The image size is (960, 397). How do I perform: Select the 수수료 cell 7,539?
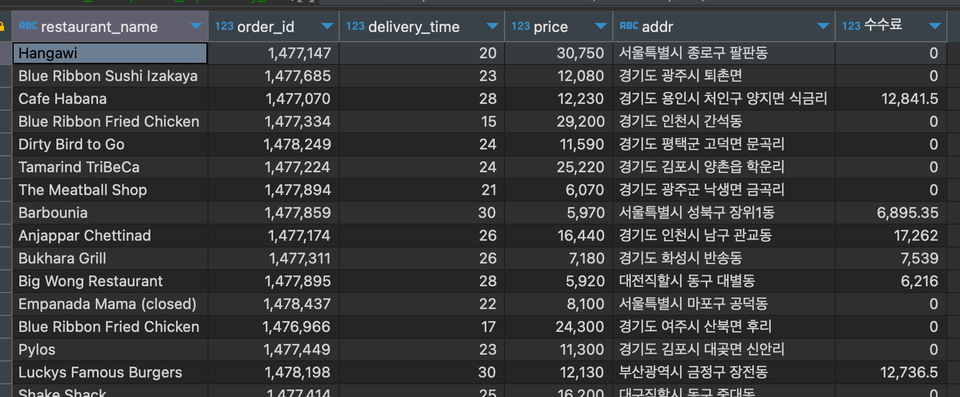tap(891, 259)
